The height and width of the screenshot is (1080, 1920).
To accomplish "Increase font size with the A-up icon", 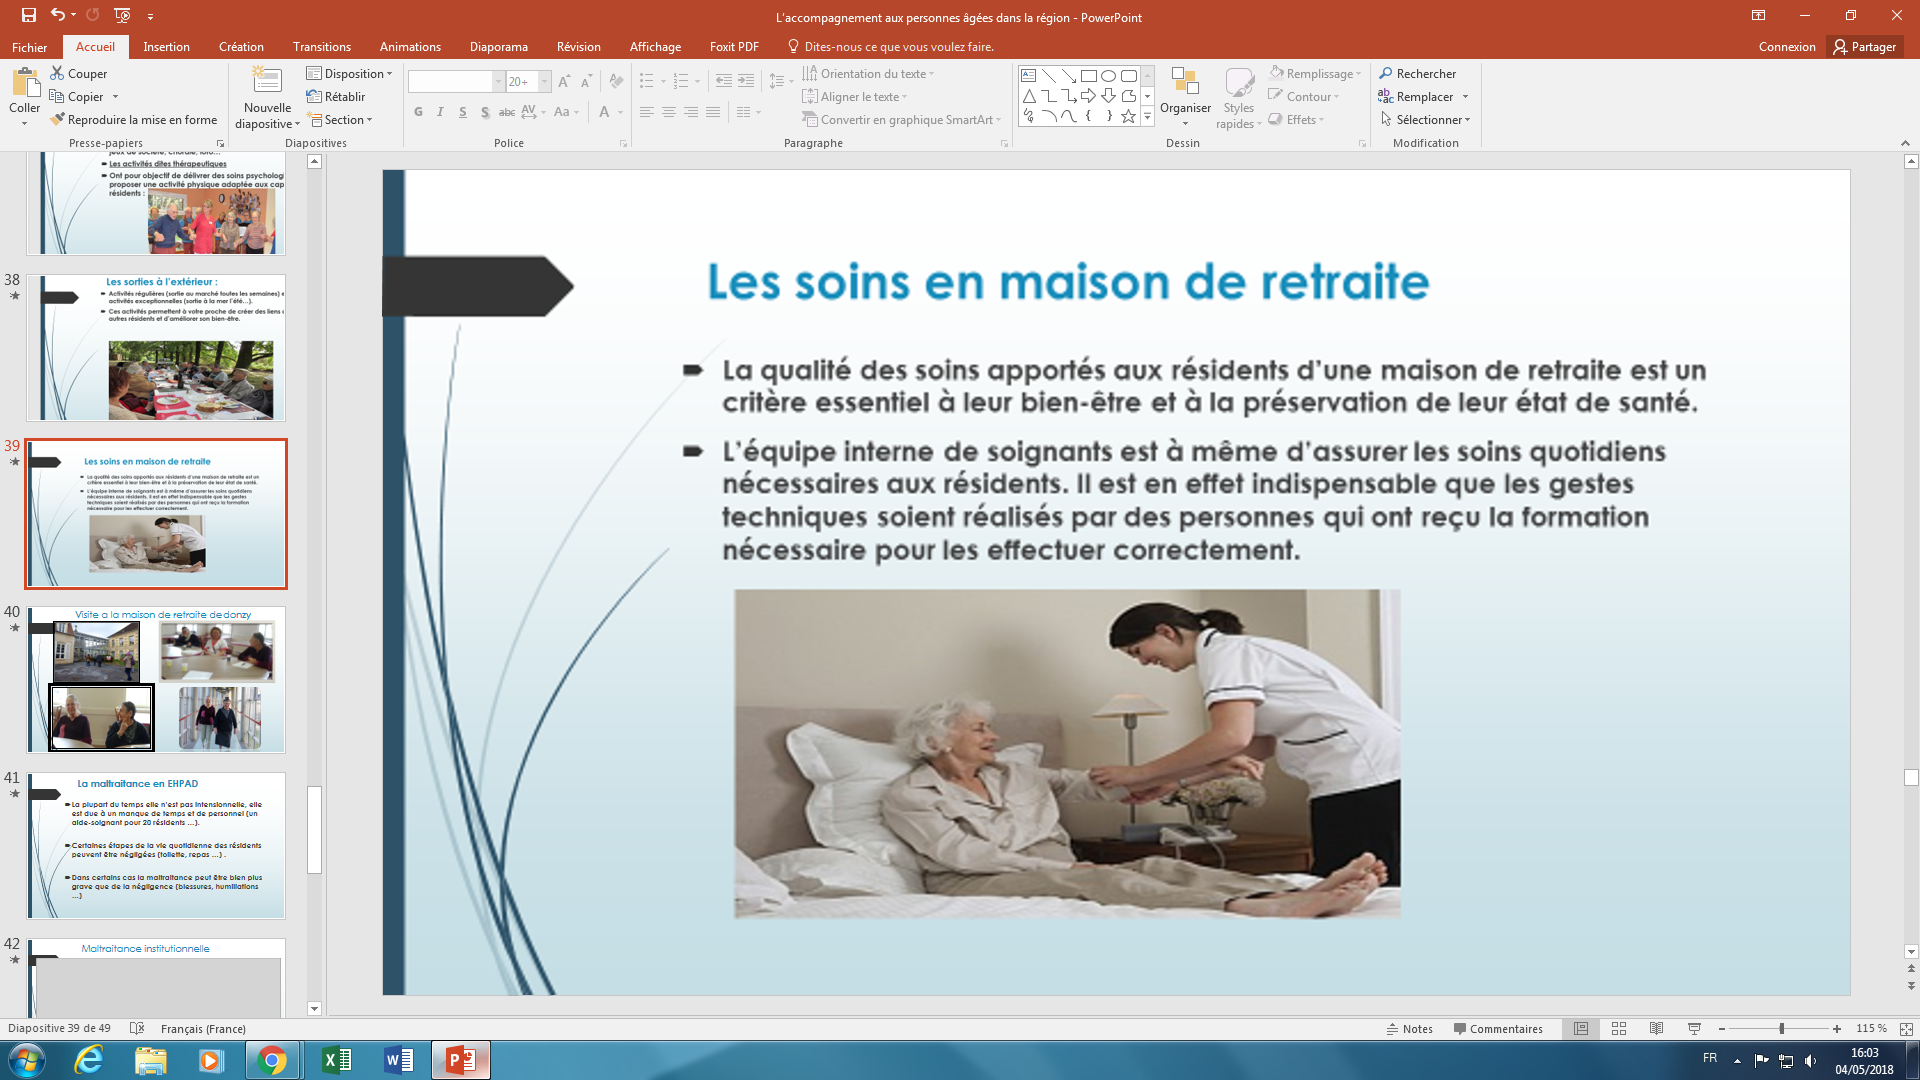I will tap(564, 82).
